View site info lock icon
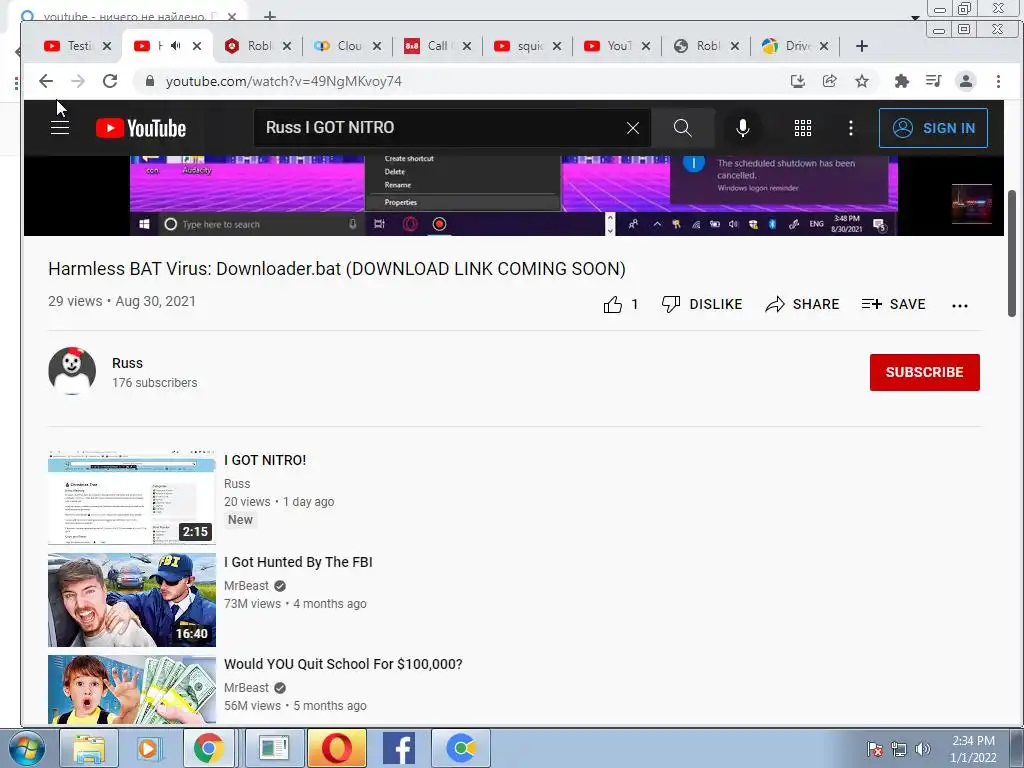 (150, 81)
